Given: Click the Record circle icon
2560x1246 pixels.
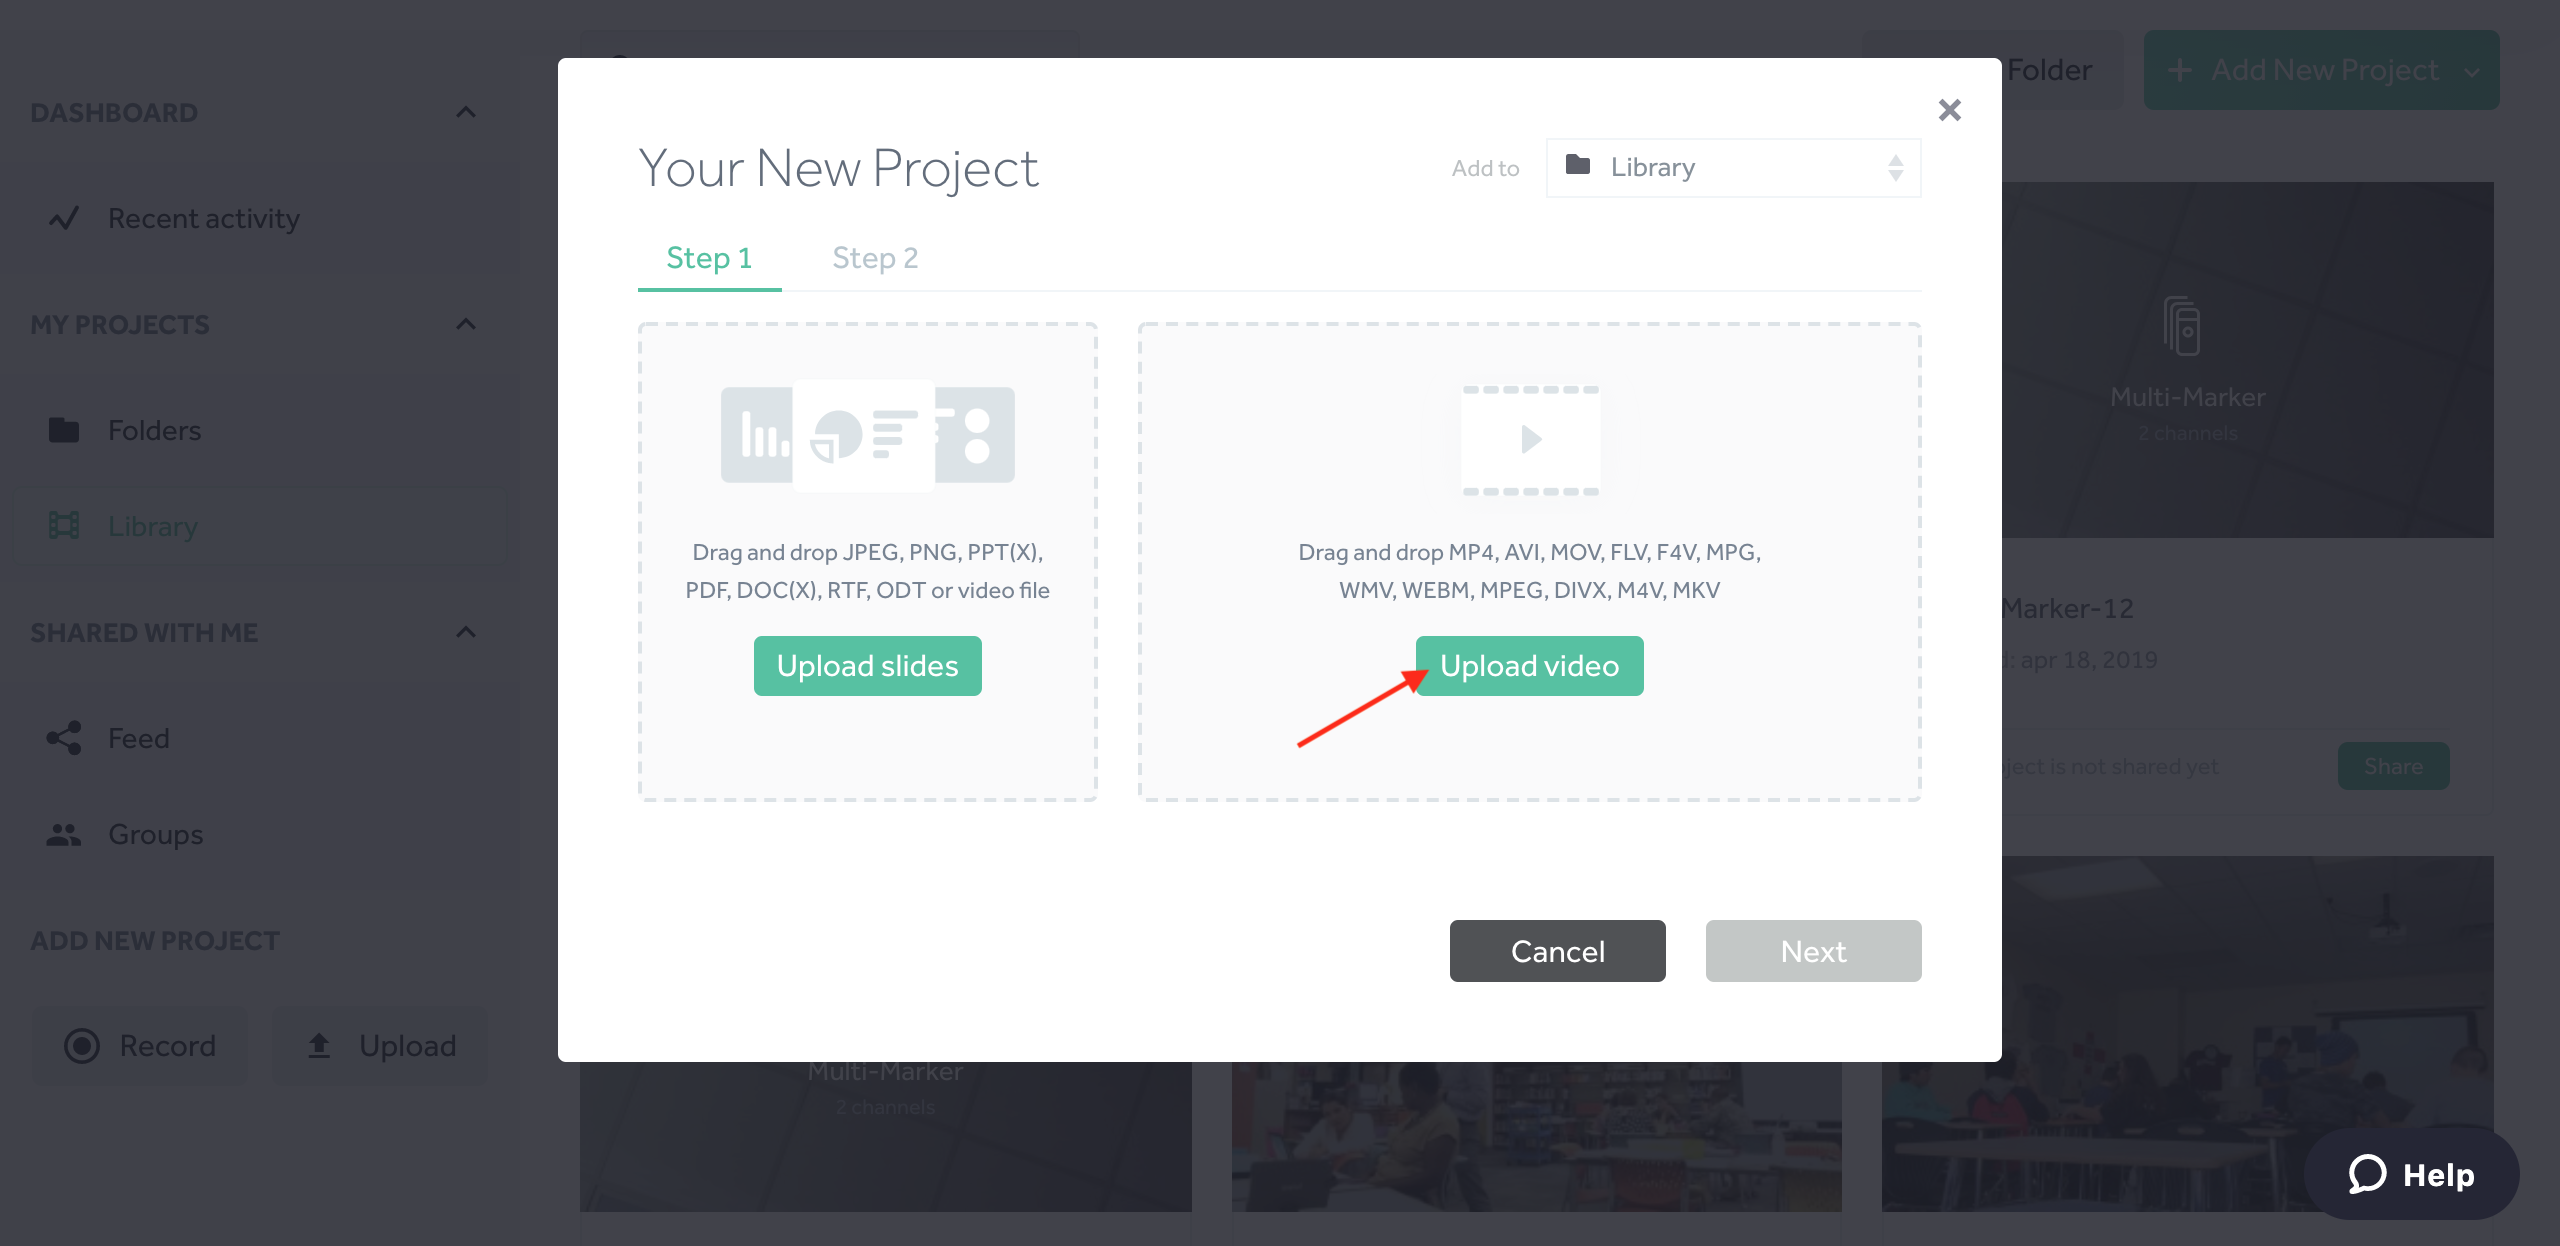Looking at the screenshot, I should (82, 1046).
